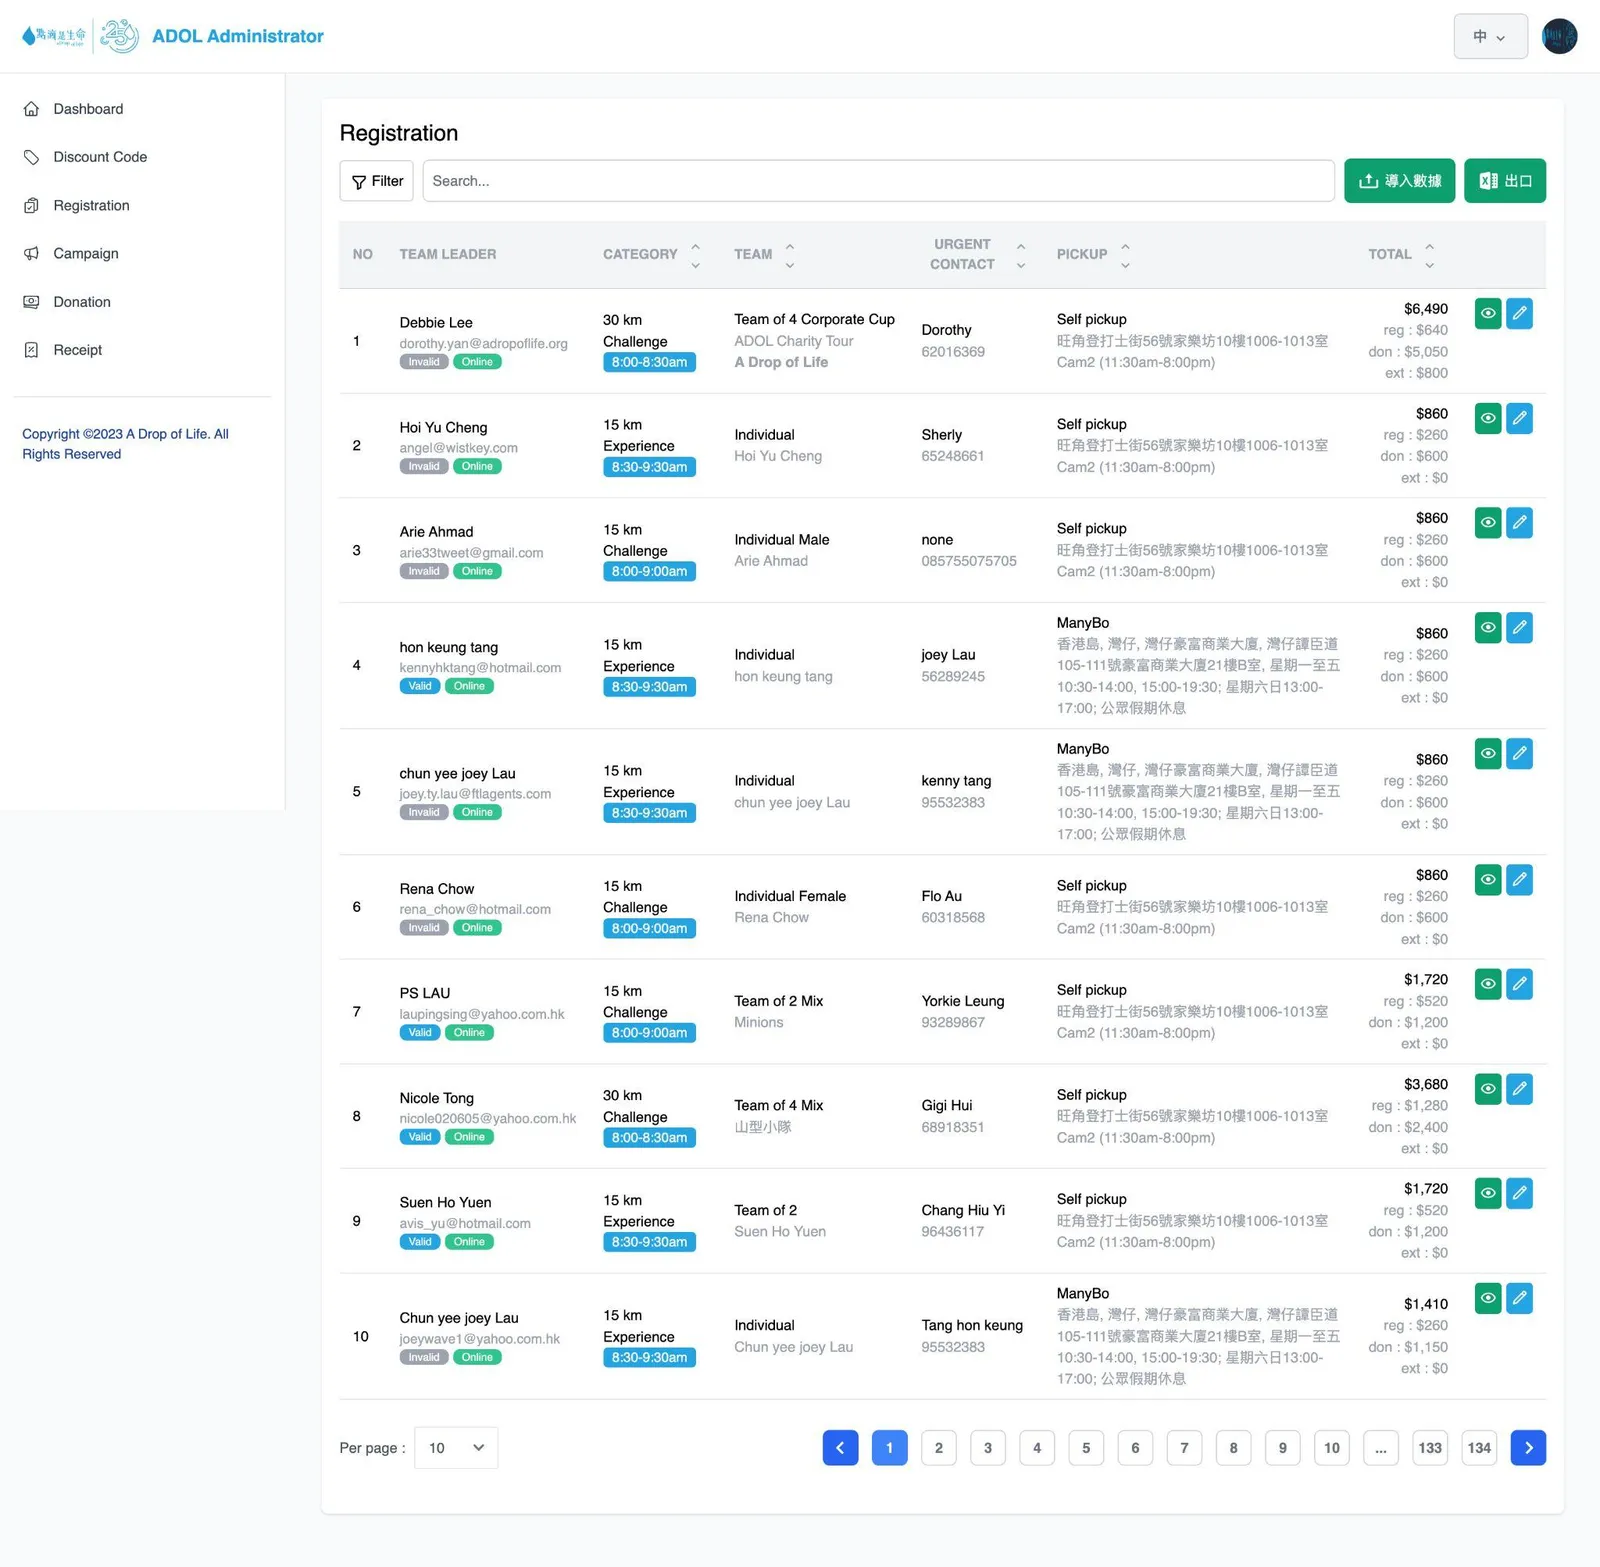Edit hon keung tang's registration with the pencil
Viewport: 1600px width, 1567px height.
1519,628
